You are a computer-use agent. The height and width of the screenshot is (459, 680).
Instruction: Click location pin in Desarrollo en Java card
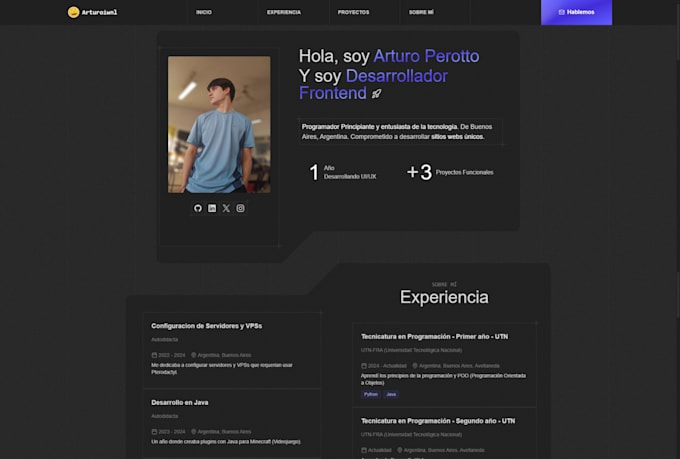[193, 432]
